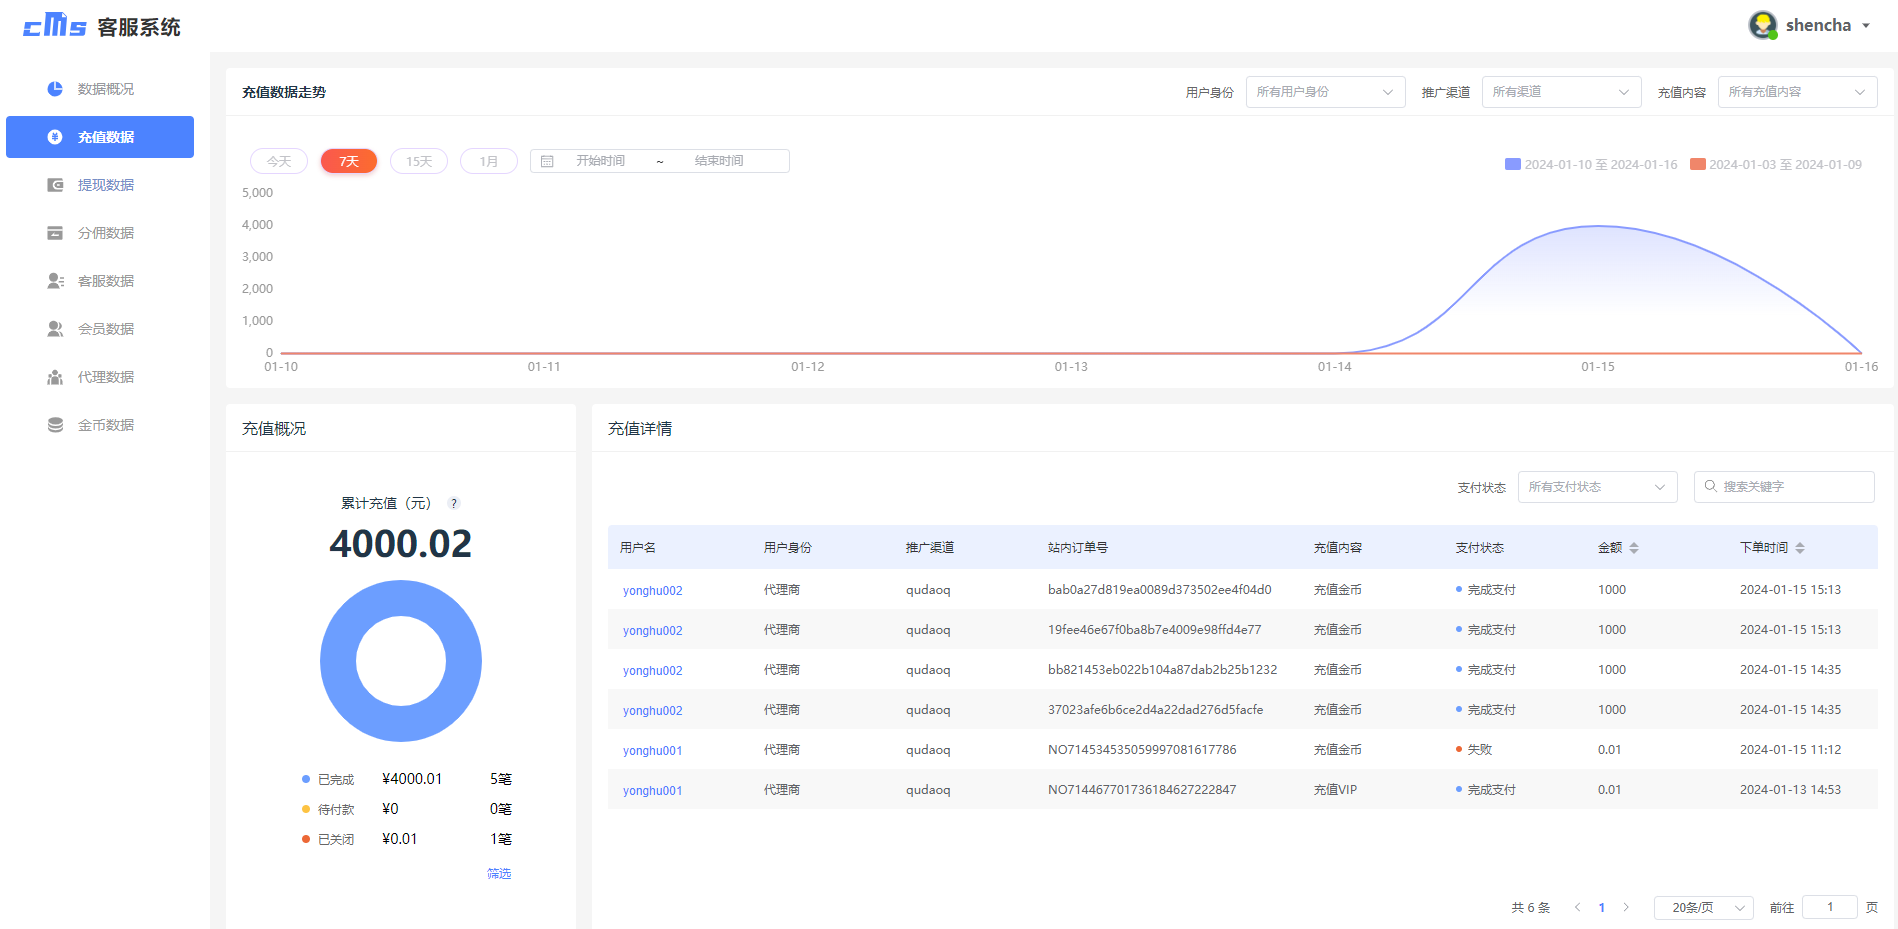Open the 所有渠道 dropdown
The width and height of the screenshot is (1898, 929).
(1562, 92)
